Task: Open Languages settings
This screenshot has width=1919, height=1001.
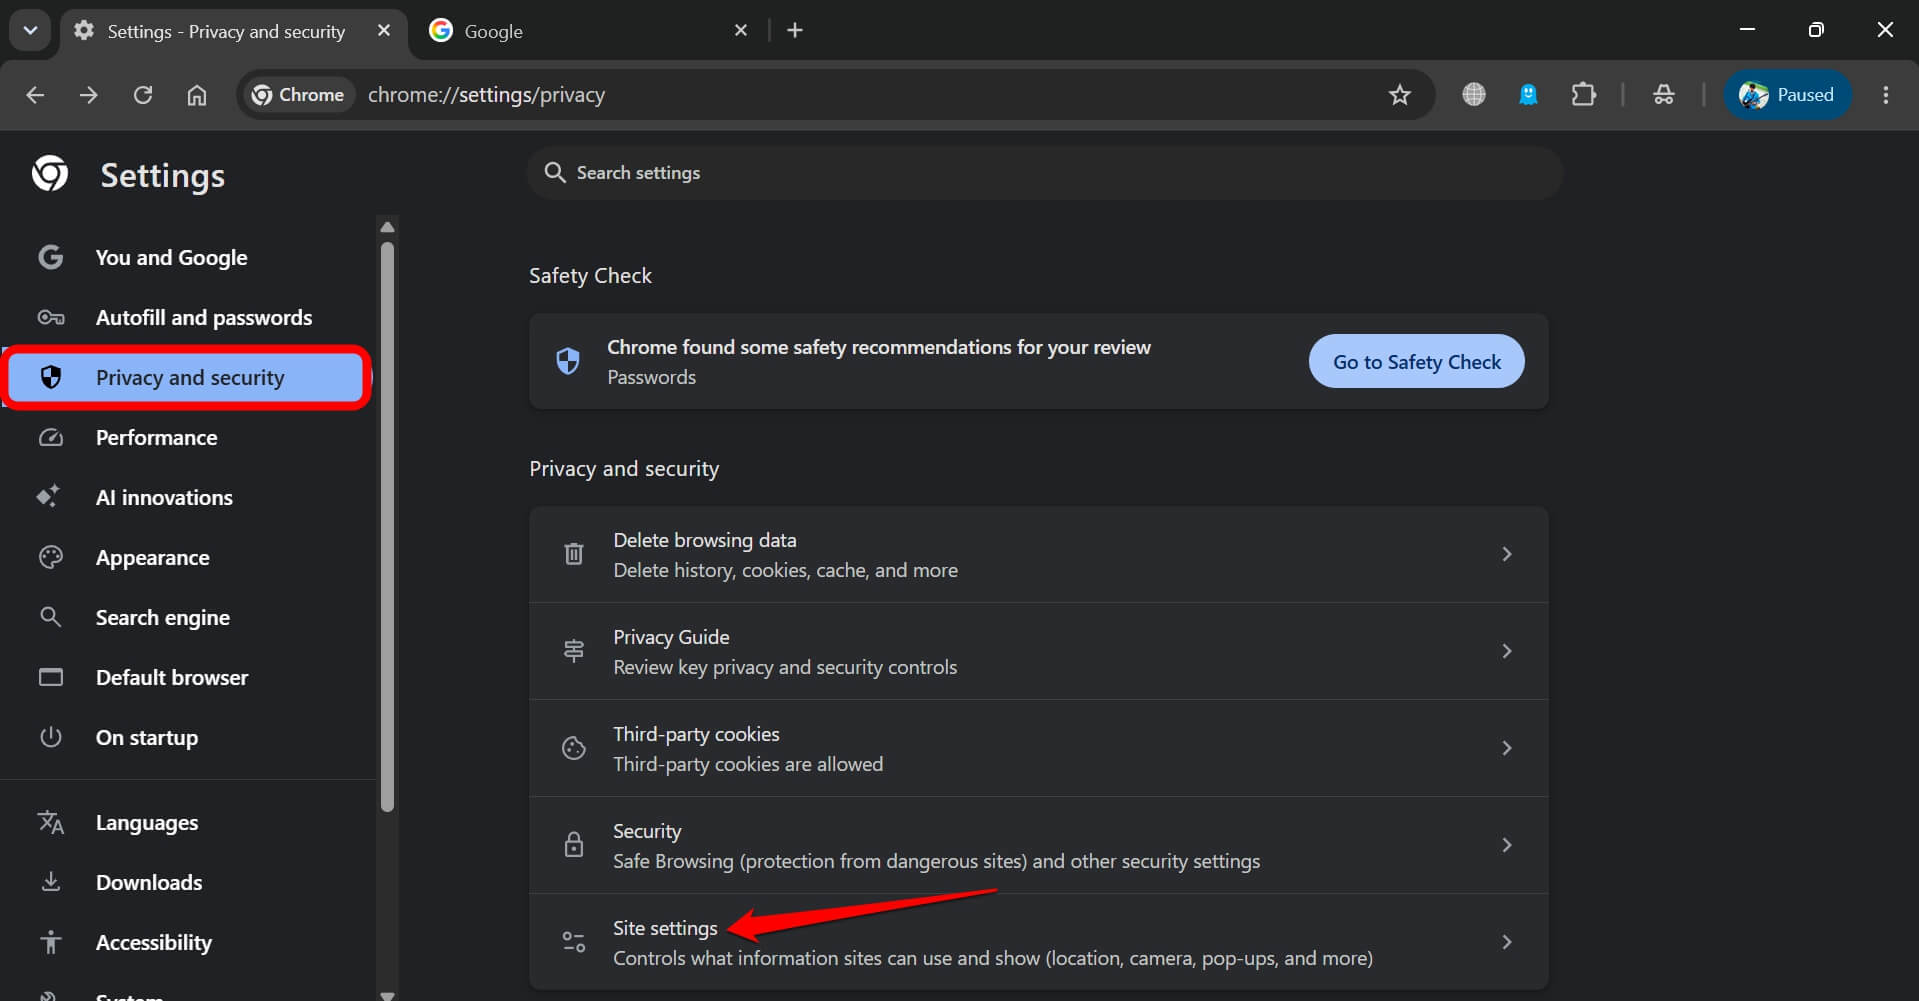Action: pyautogui.click(x=188, y=823)
